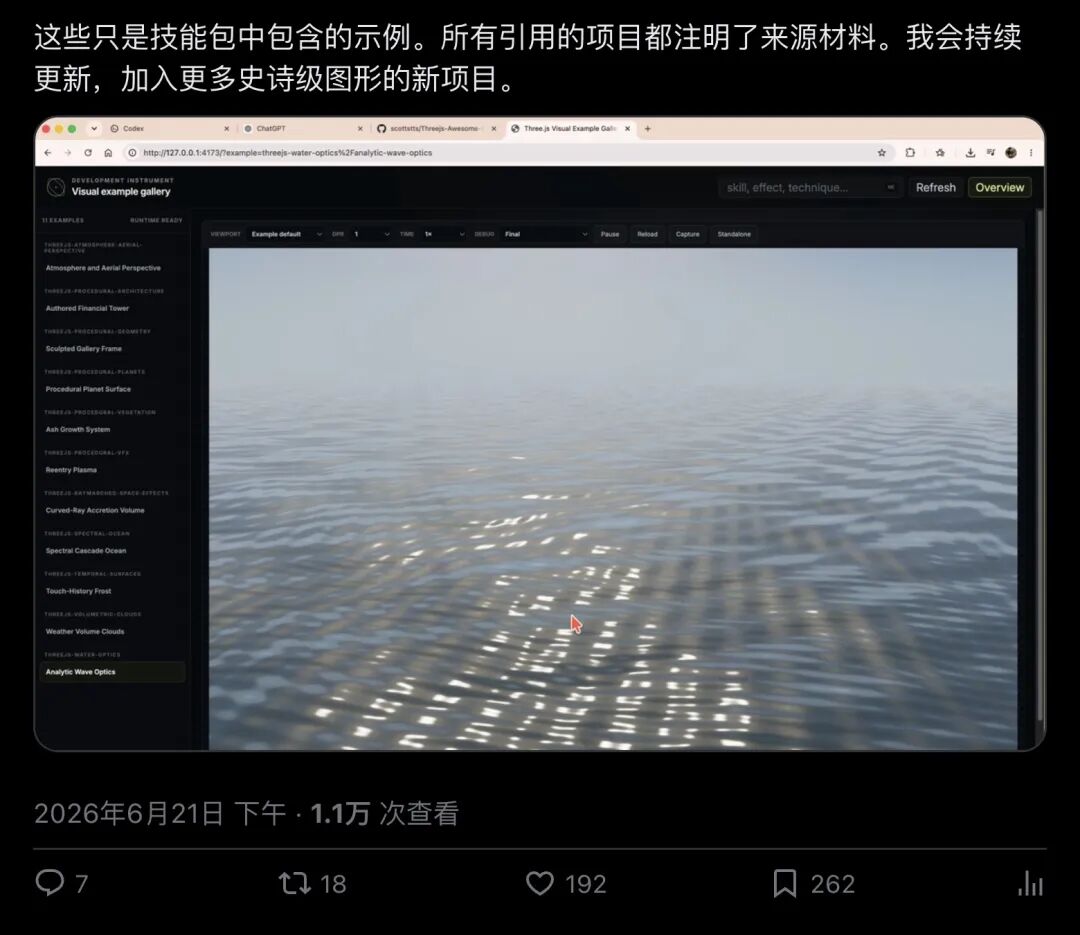
Task: Open the DPR dropdown
Action: (x=371, y=234)
